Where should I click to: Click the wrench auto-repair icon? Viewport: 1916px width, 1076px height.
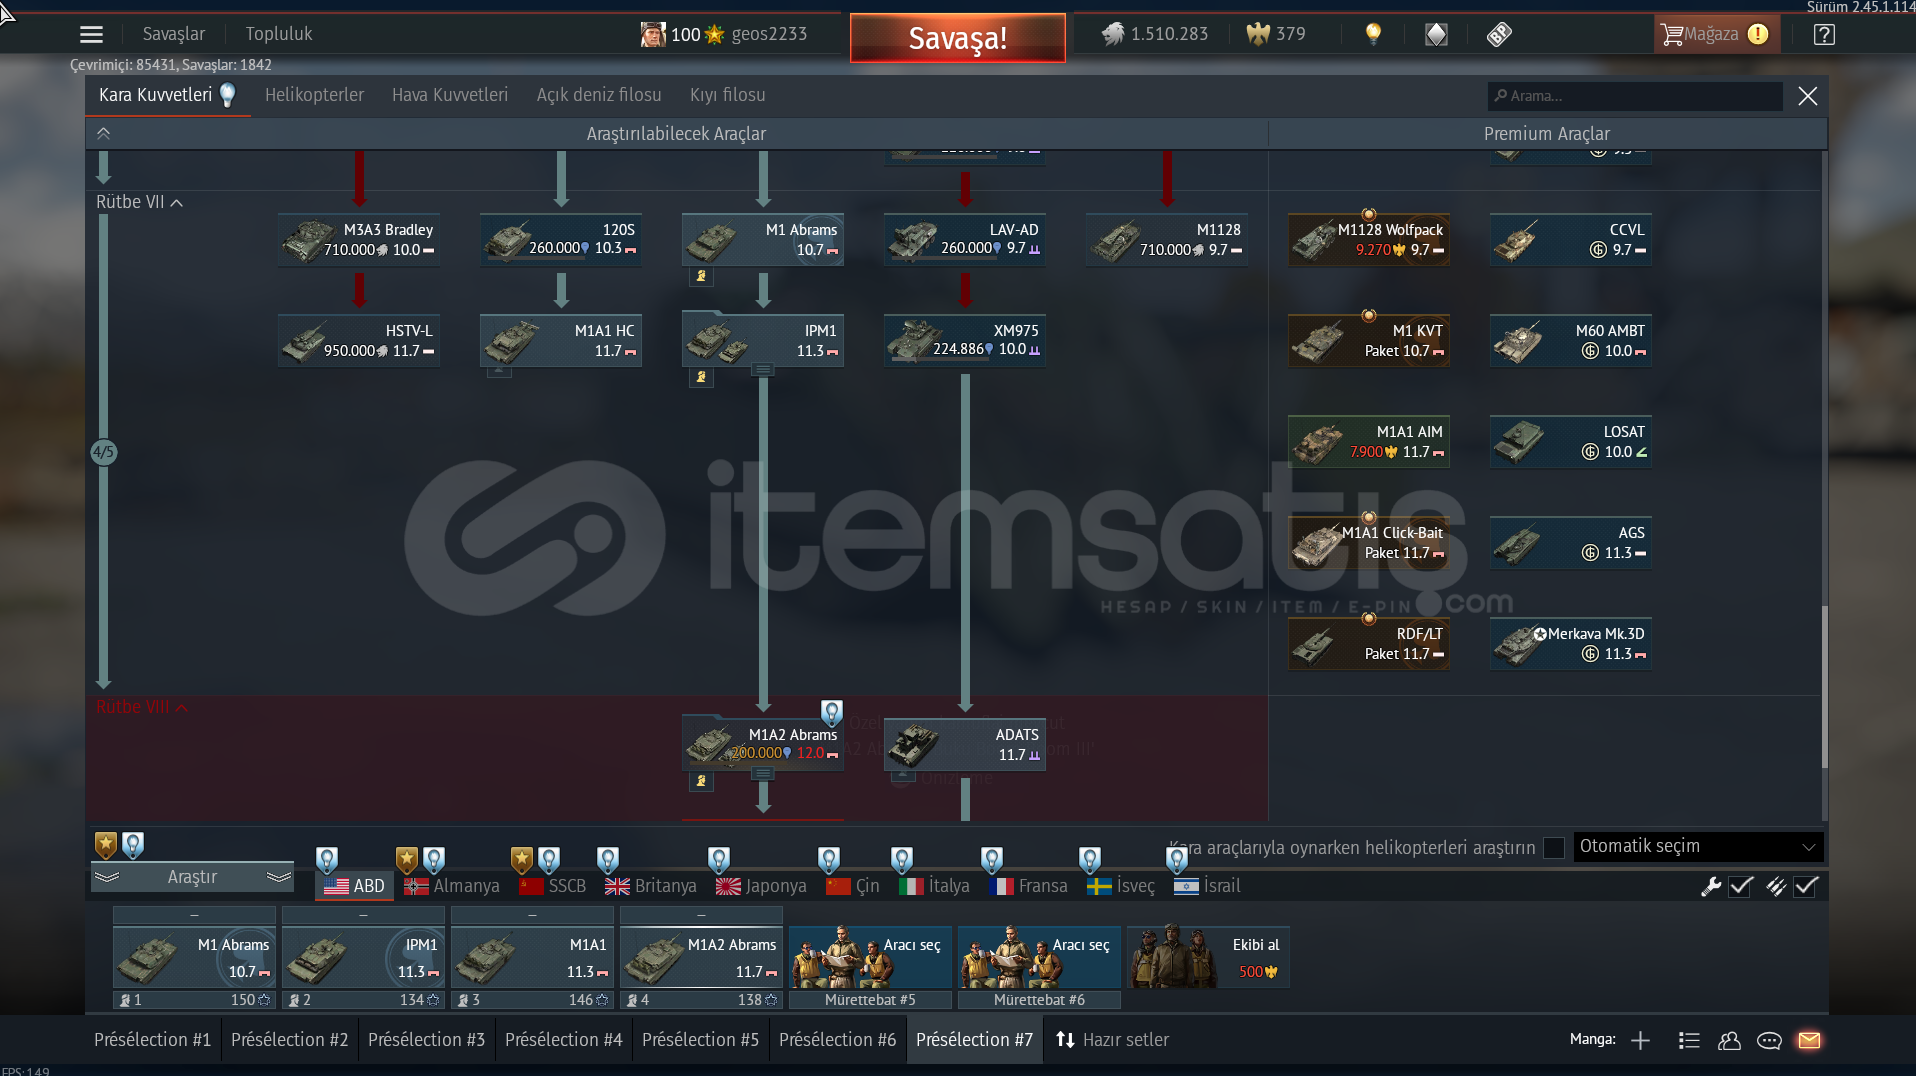coord(1711,886)
